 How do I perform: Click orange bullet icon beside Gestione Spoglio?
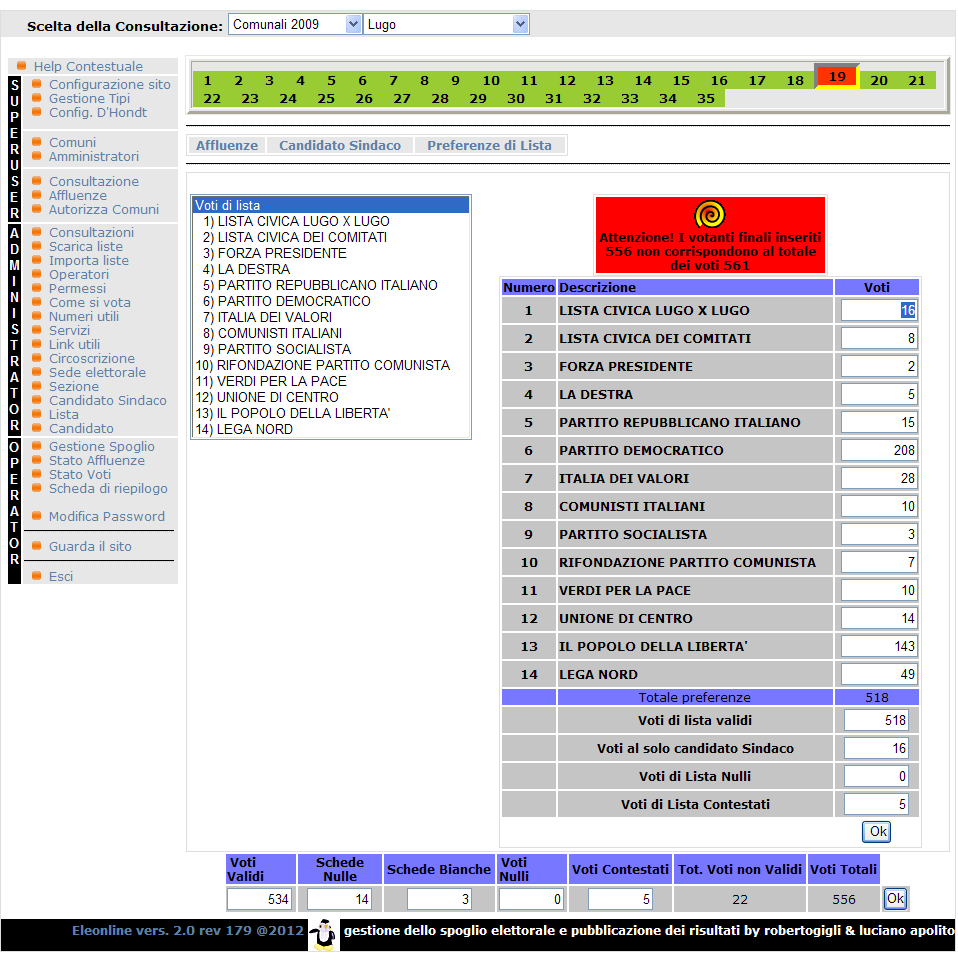click(37, 446)
